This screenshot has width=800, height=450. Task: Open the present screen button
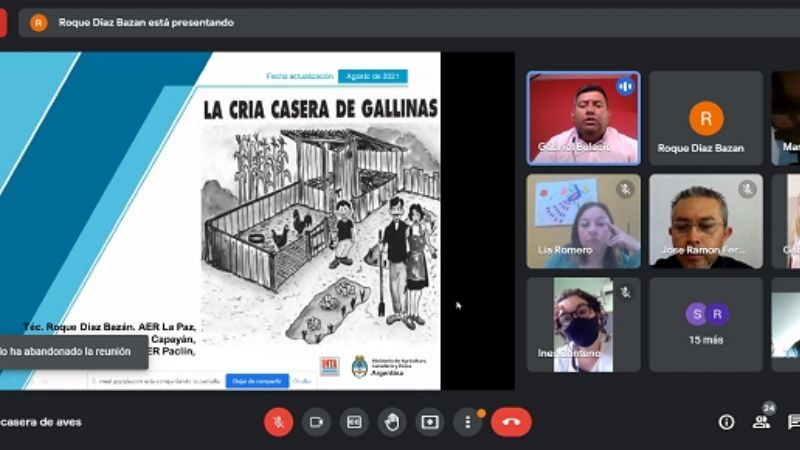tap(430, 422)
